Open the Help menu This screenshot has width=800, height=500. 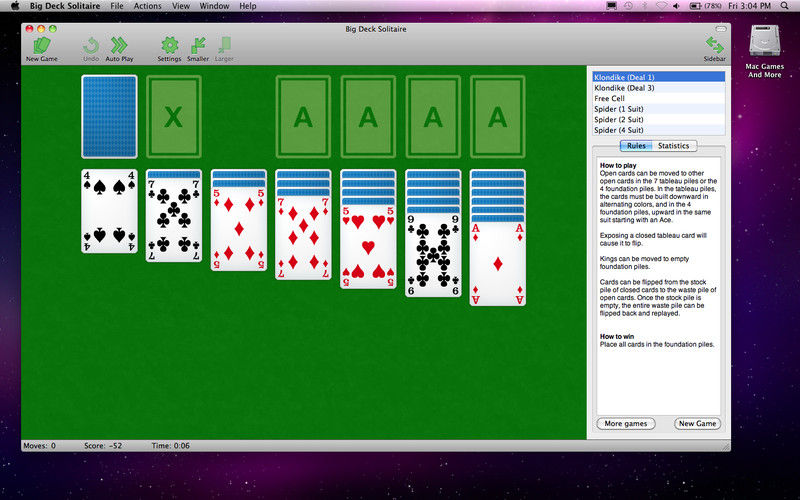pyautogui.click(x=248, y=6)
